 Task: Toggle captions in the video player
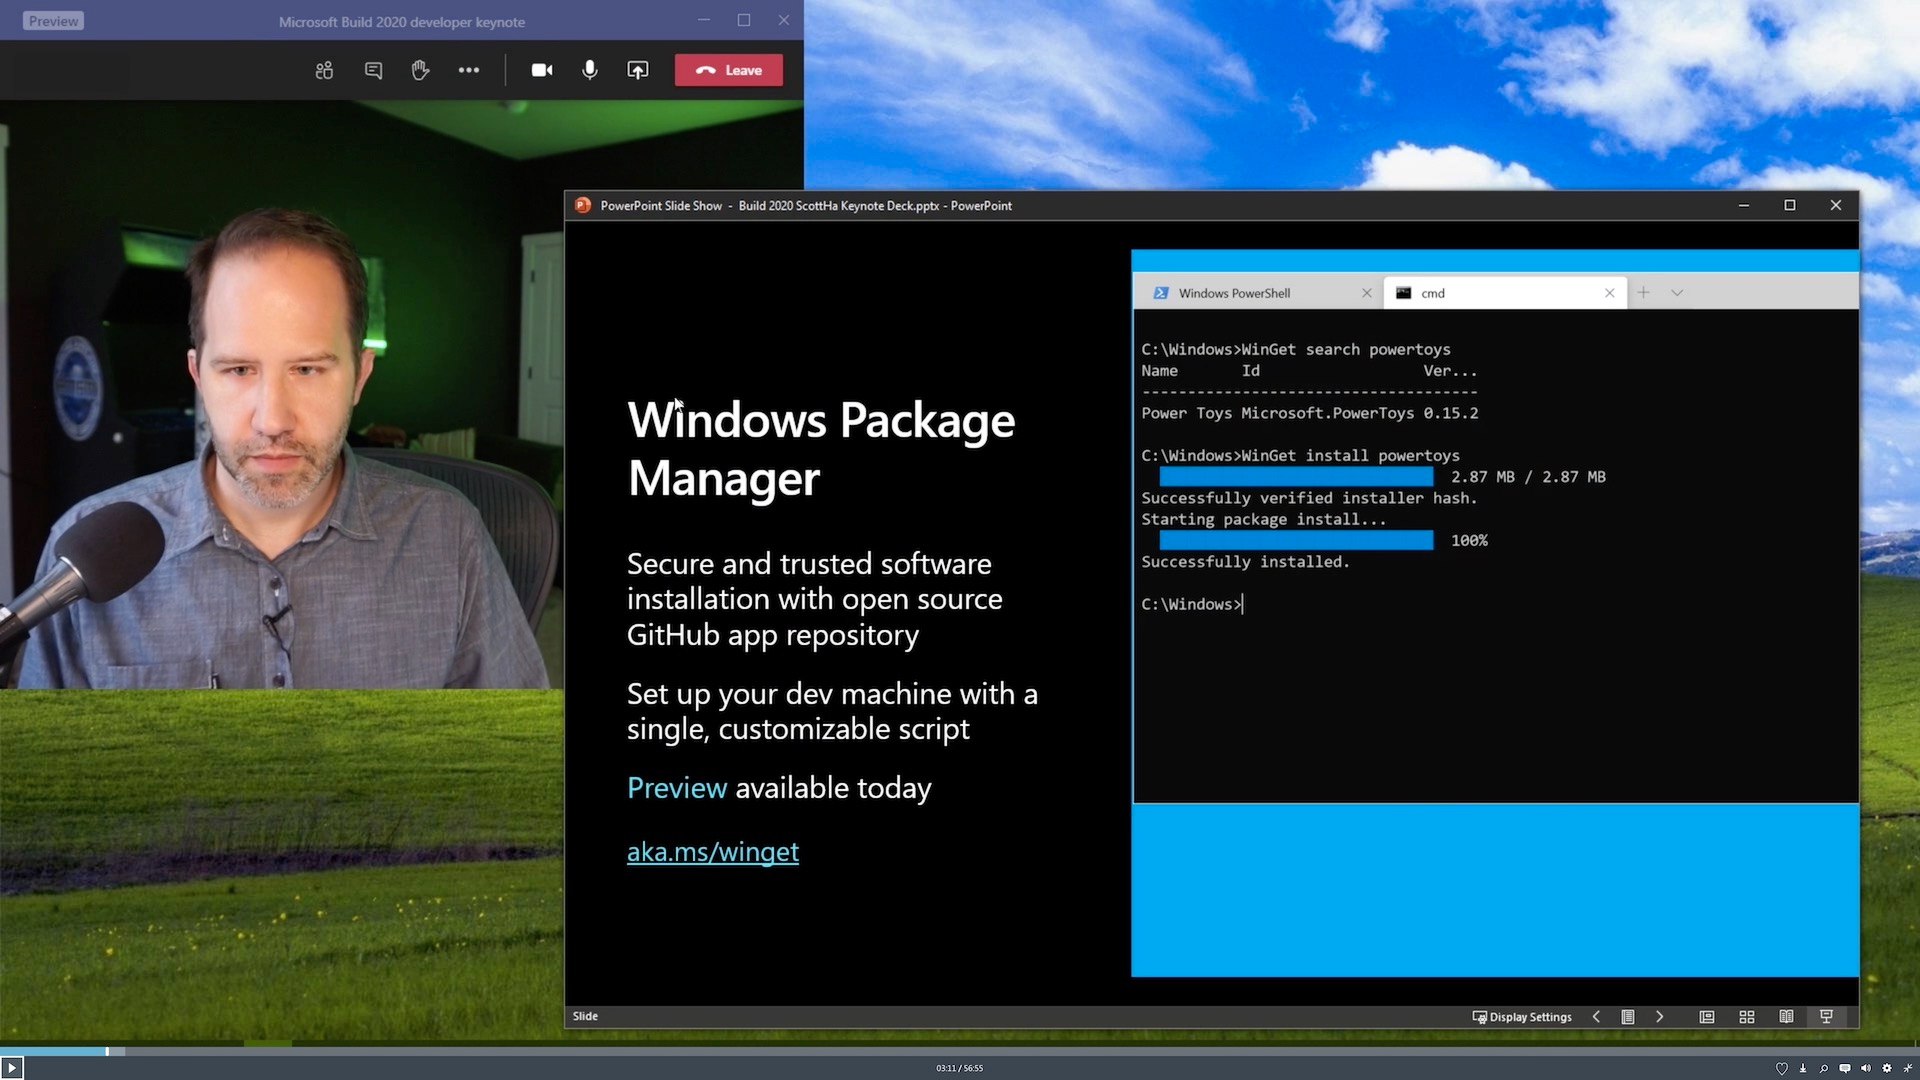pos(1845,1068)
